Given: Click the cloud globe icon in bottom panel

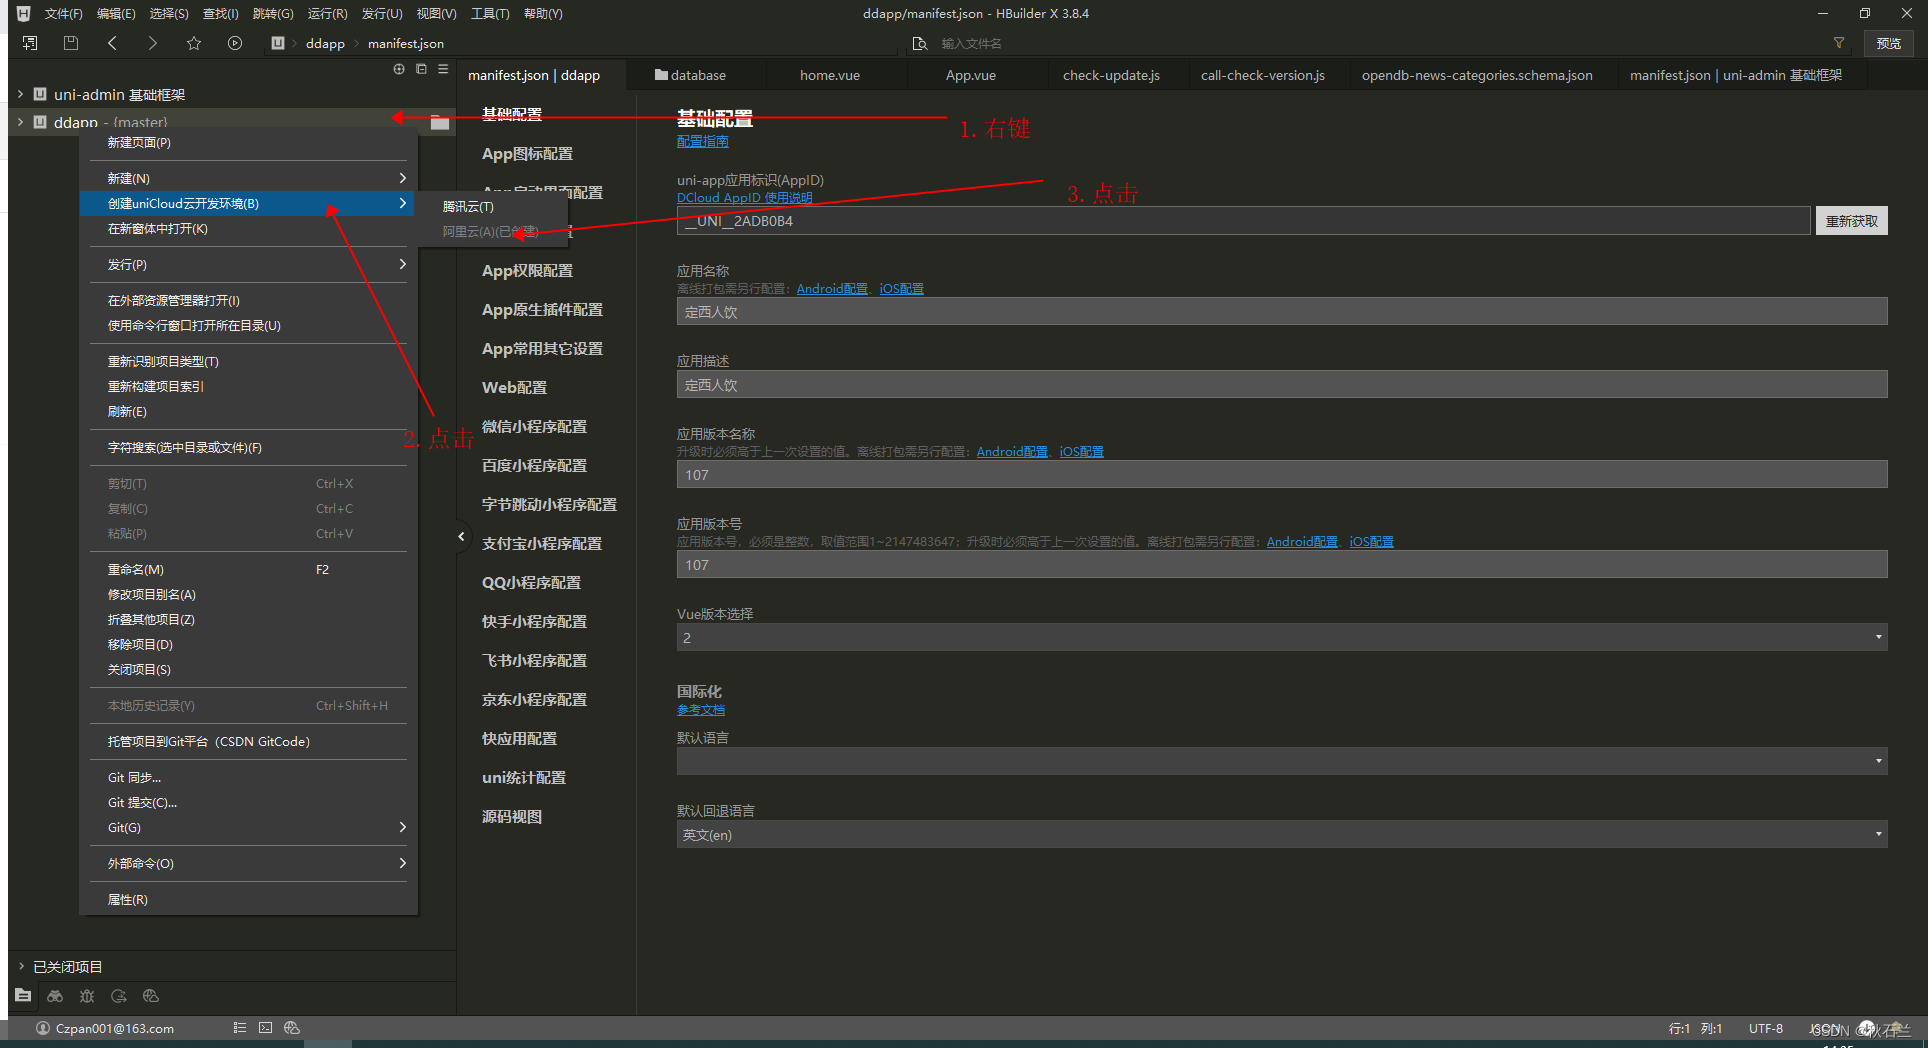Looking at the screenshot, I should (151, 996).
